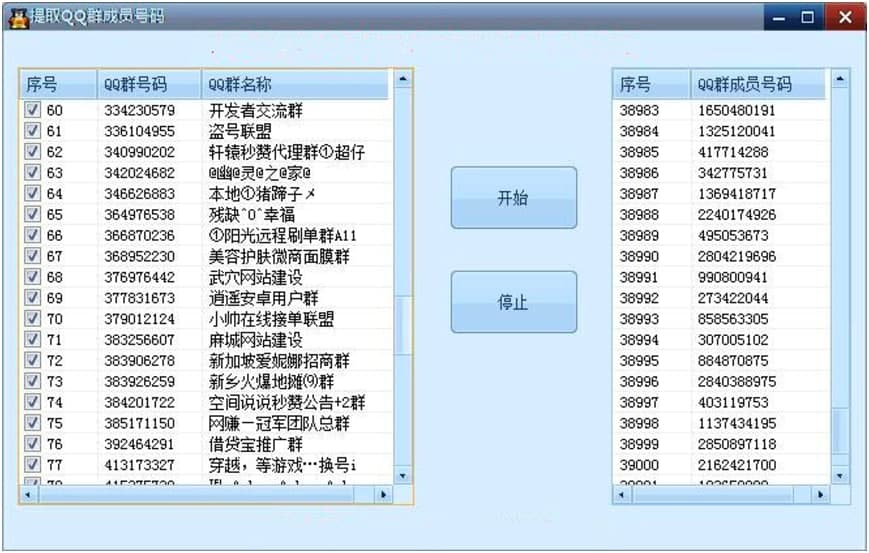Screen dimensions: 869x553
Task: Click group list scroll down arrow
Action: [403, 475]
